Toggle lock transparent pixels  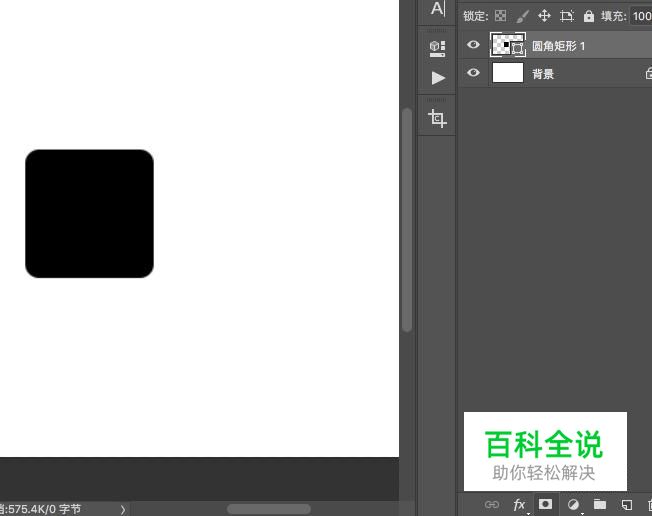point(501,16)
